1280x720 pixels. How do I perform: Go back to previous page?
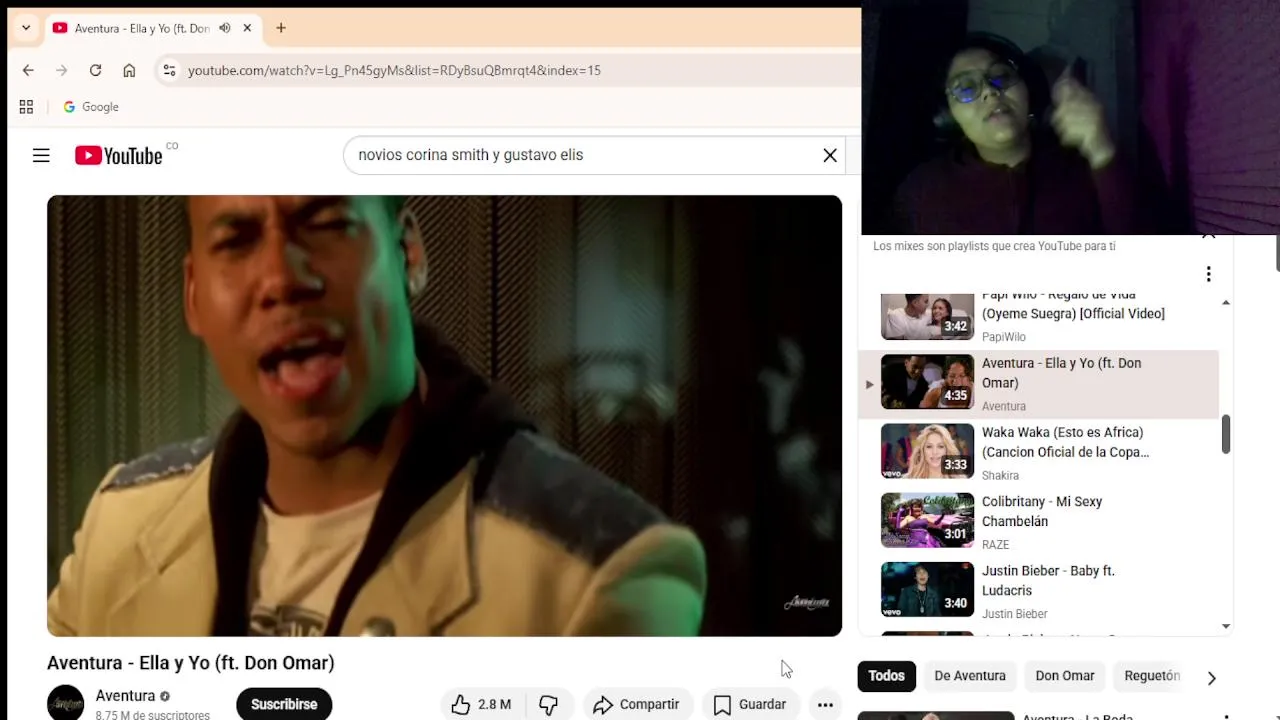click(x=28, y=70)
